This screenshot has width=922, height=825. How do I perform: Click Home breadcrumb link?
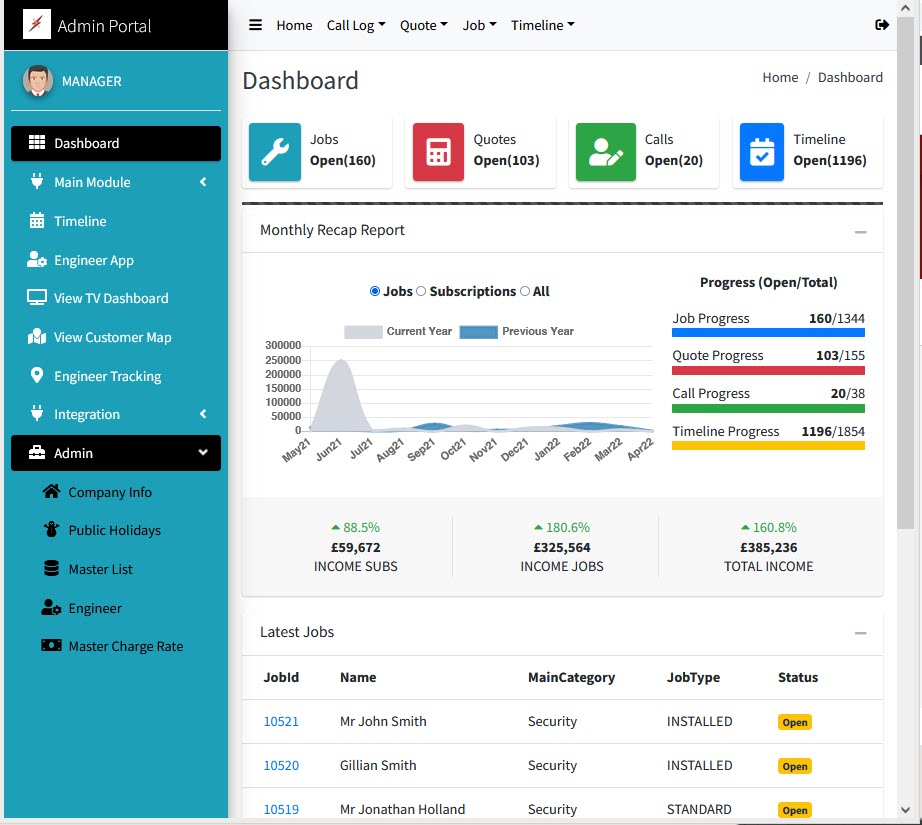click(x=780, y=77)
